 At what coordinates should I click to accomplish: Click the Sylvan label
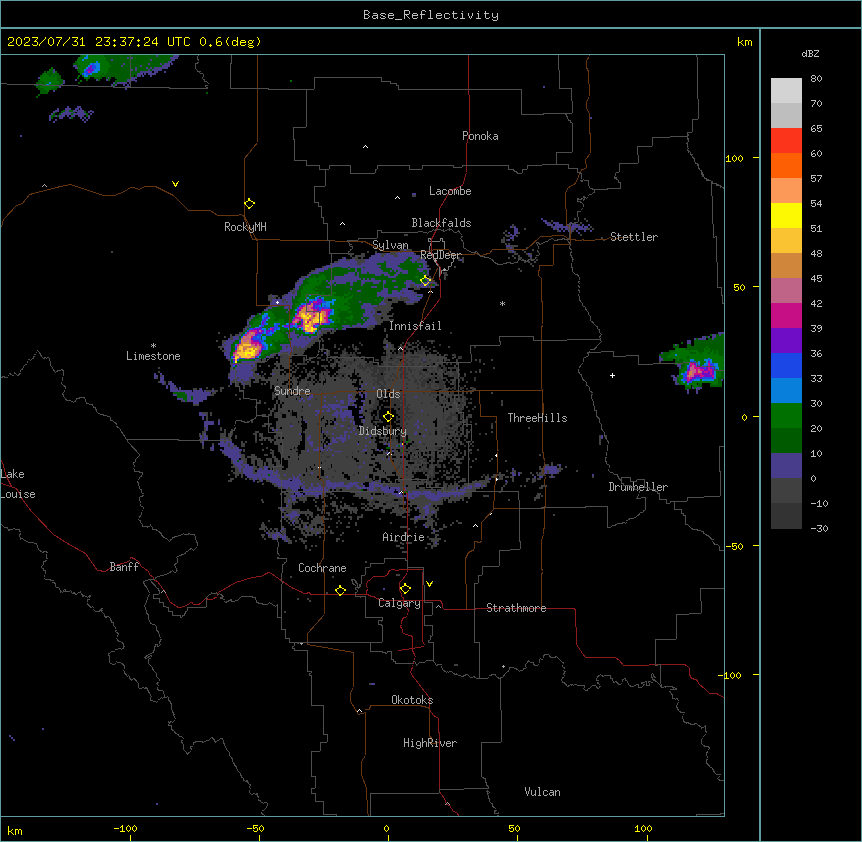pyautogui.click(x=390, y=245)
